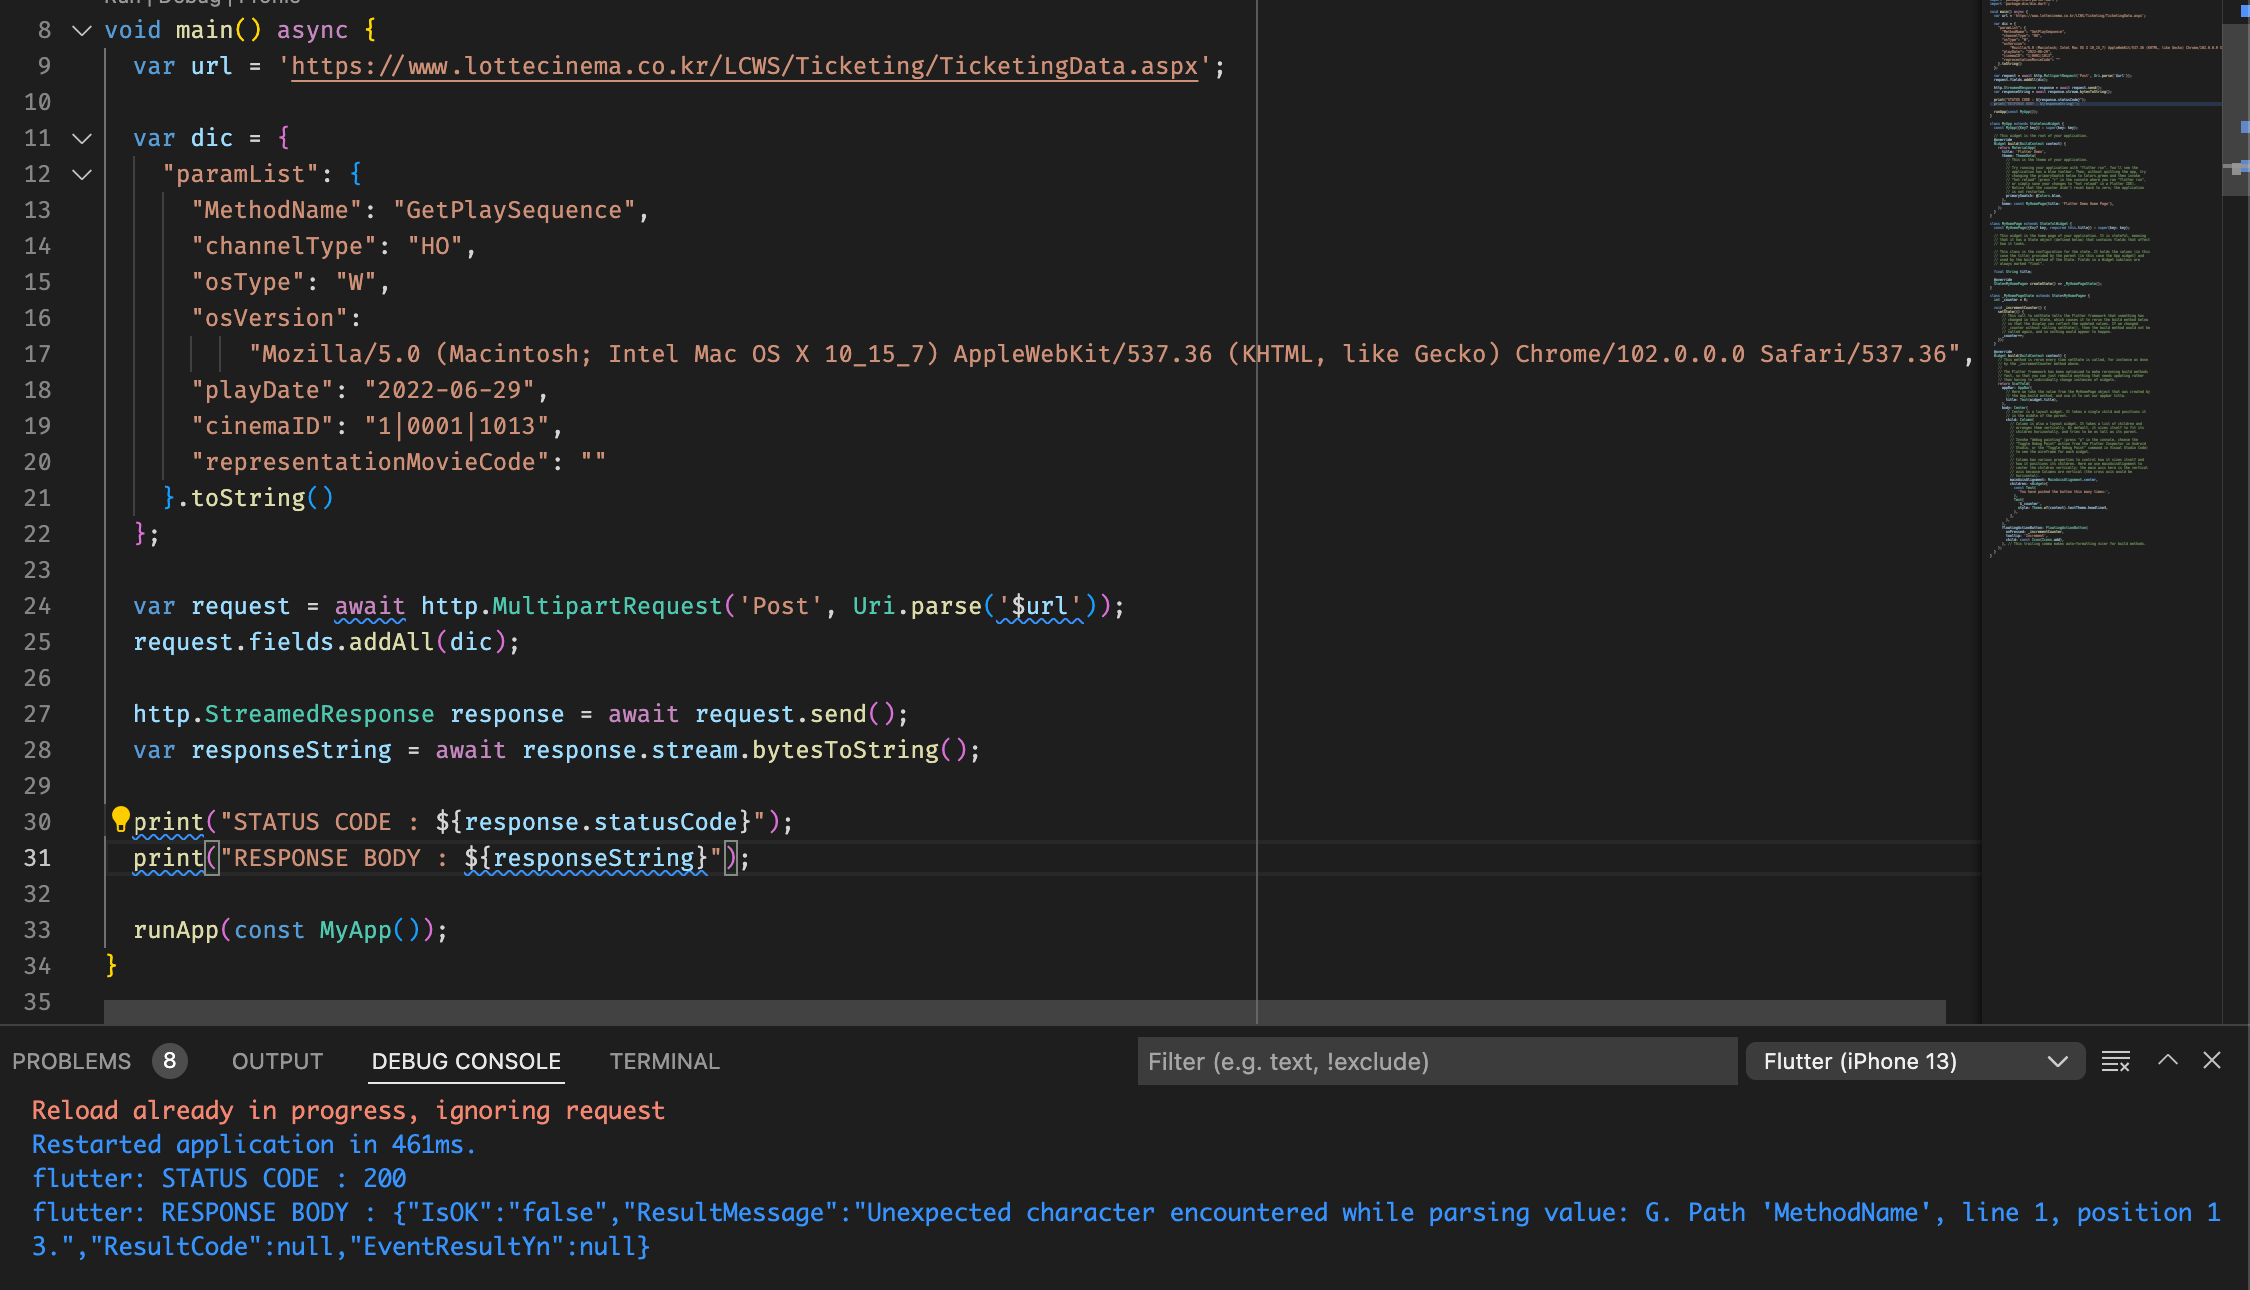The height and width of the screenshot is (1290, 2250).
Task: Switch to the PROBLEMS tab
Action: (x=71, y=1061)
